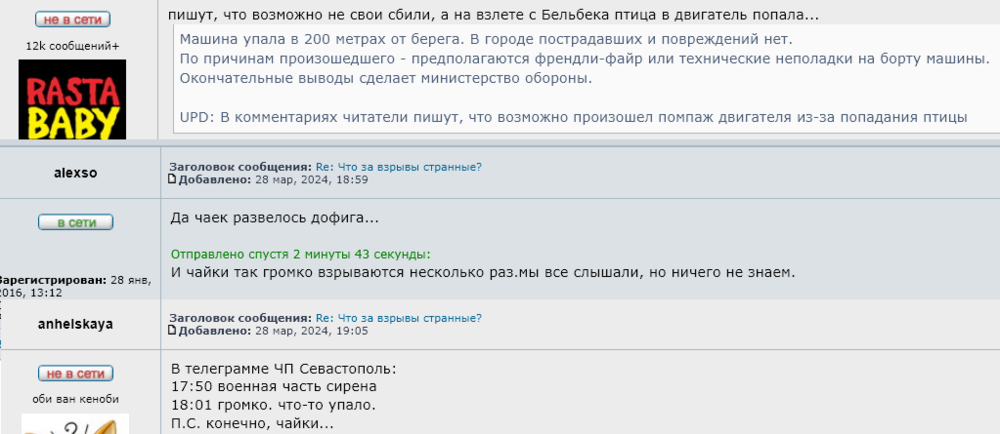This screenshot has height=434, width=1000.
Task: Open alexso's user profile
Action: pyautogui.click(x=75, y=173)
